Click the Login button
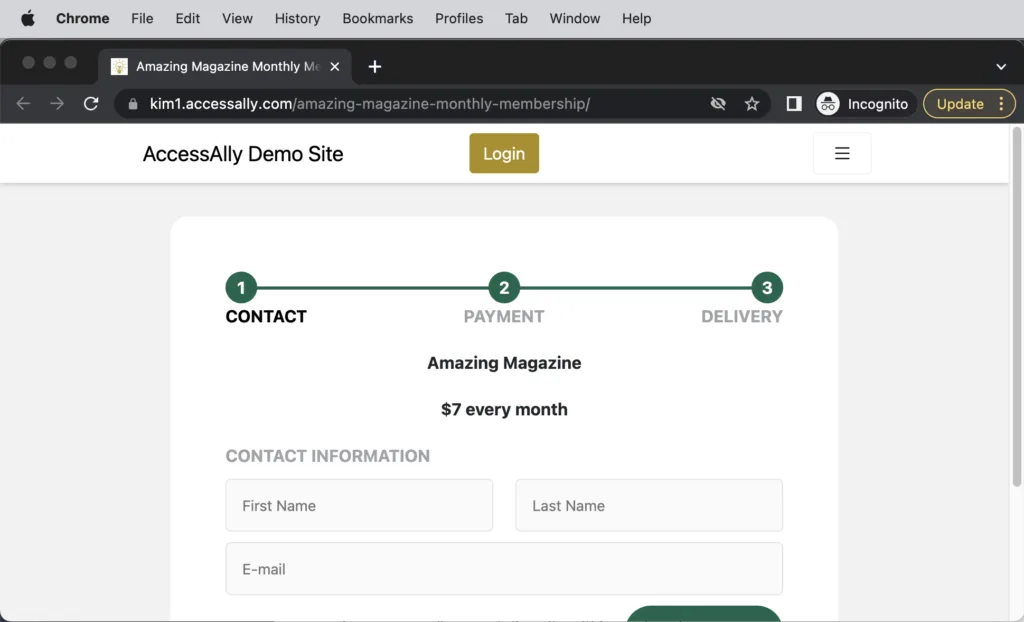1024x622 pixels. [x=503, y=153]
